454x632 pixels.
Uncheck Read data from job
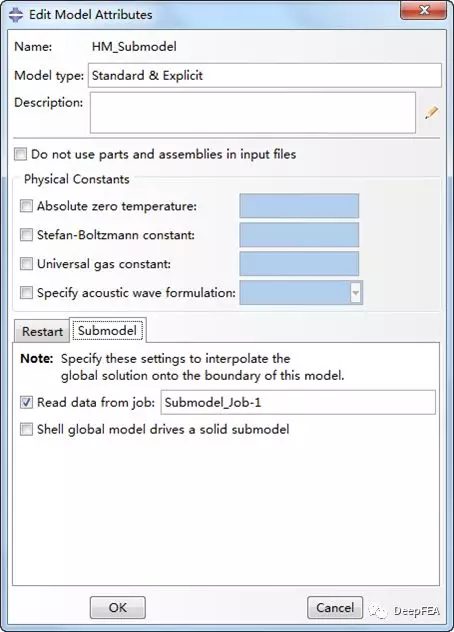(x=26, y=402)
